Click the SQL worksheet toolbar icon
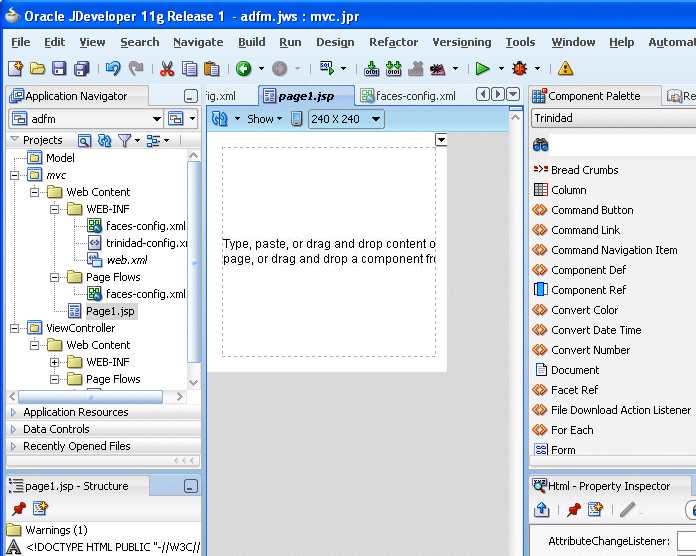 tap(327, 68)
